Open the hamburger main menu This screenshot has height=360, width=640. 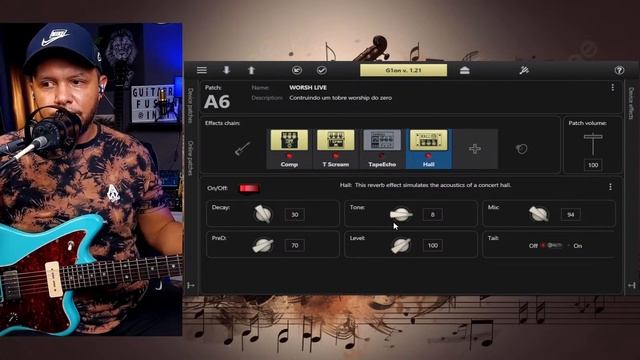click(202, 70)
